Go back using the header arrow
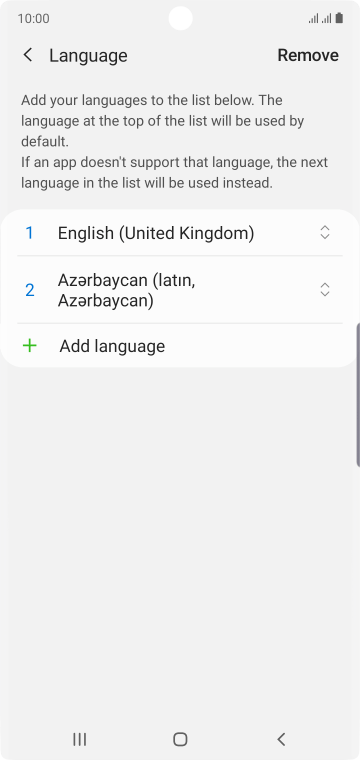Image resolution: width=360 pixels, height=760 pixels. [28, 55]
